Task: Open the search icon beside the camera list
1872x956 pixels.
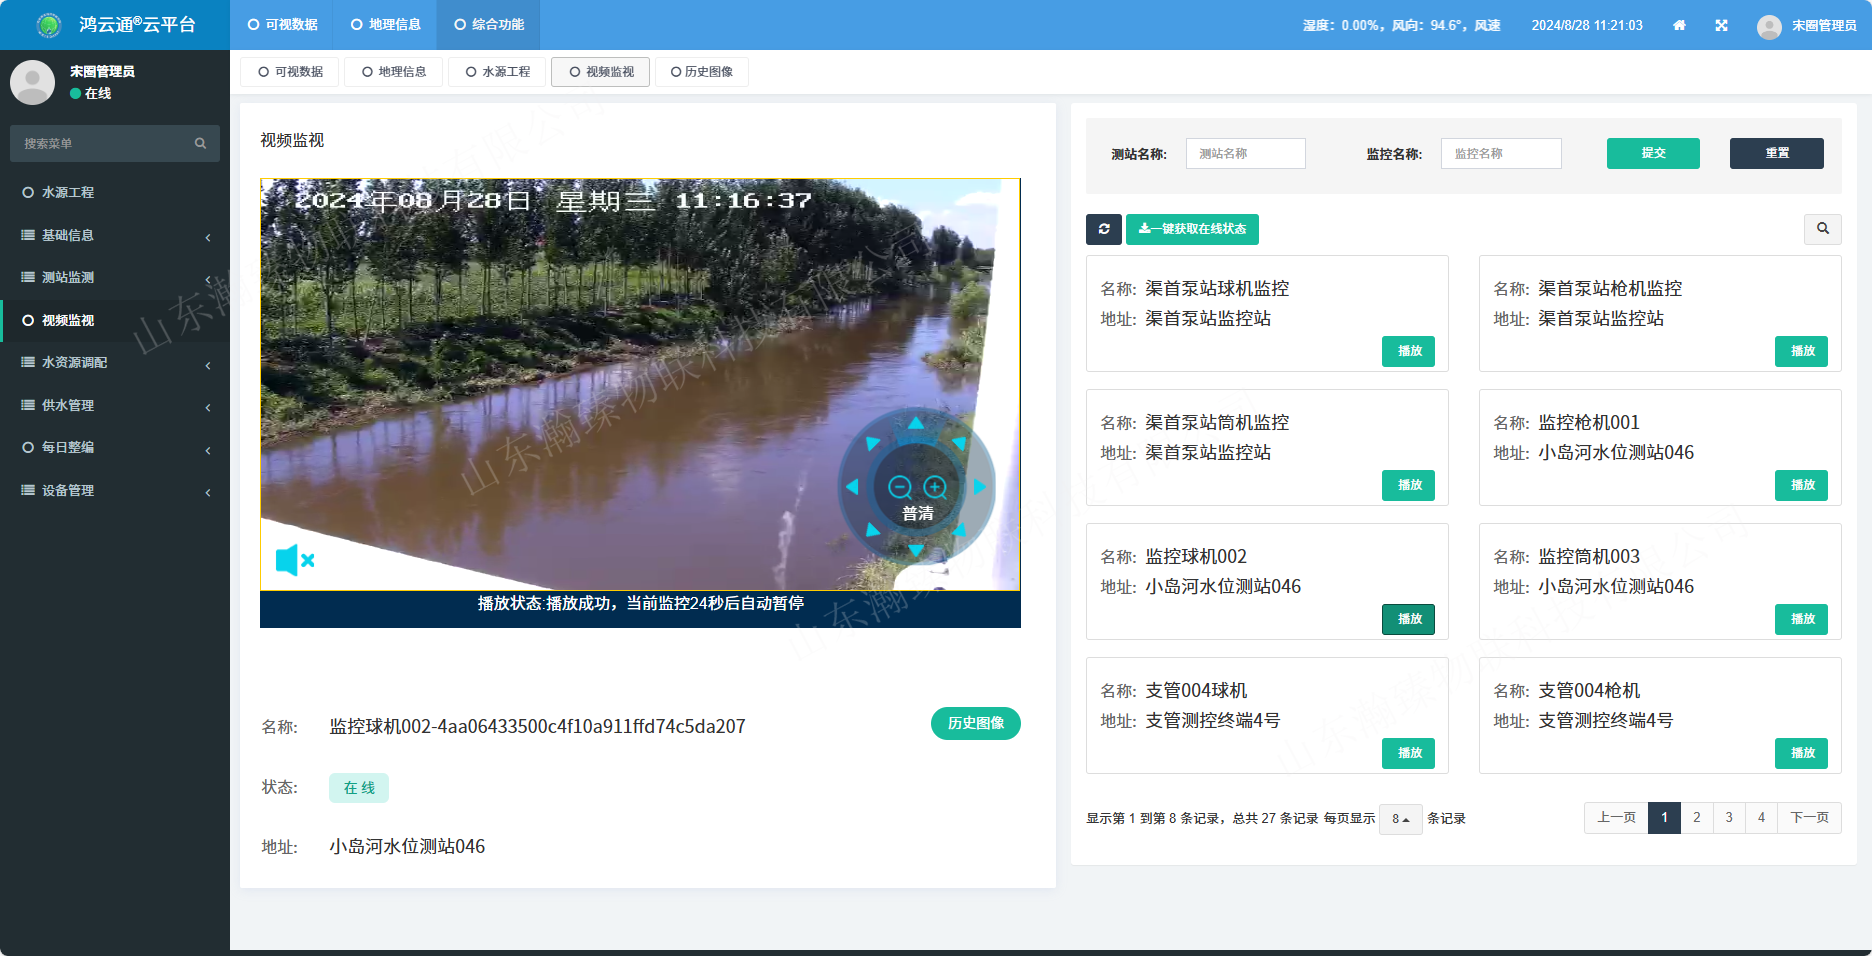Action: (x=1822, y=229)
